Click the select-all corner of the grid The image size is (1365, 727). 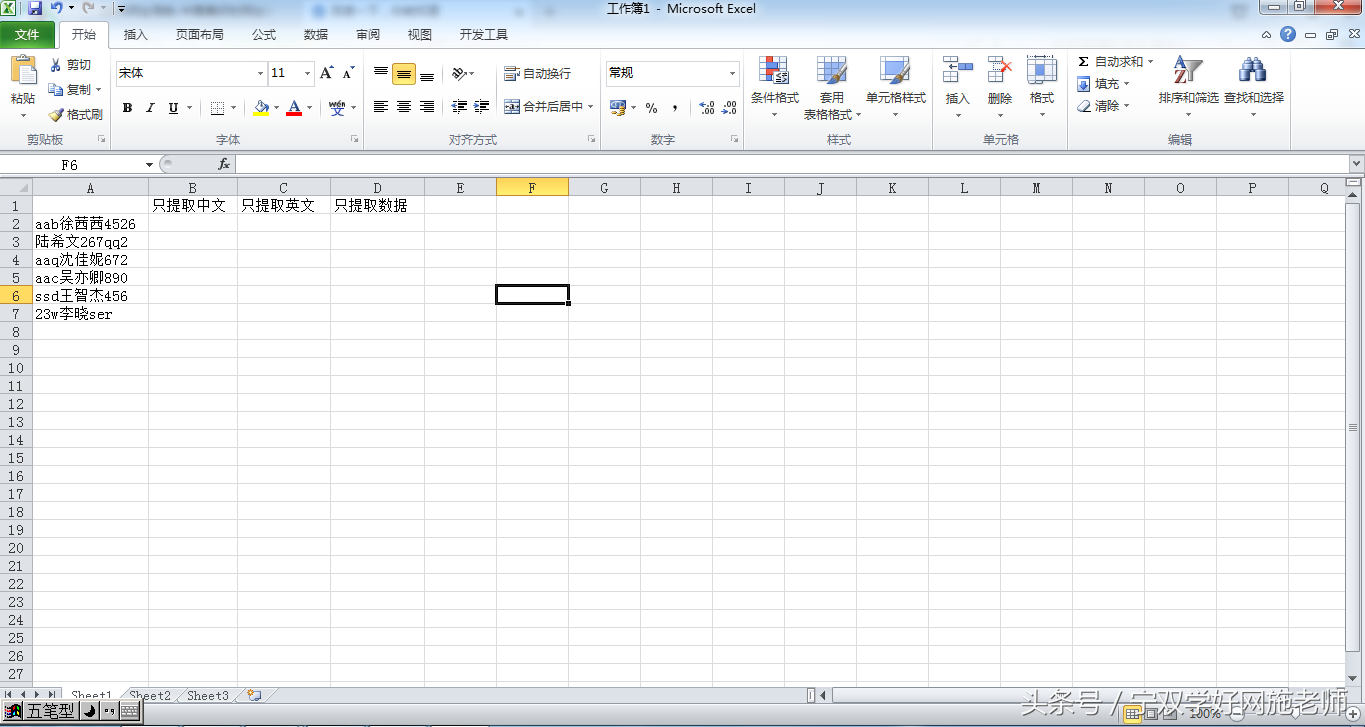click(16, 187)
